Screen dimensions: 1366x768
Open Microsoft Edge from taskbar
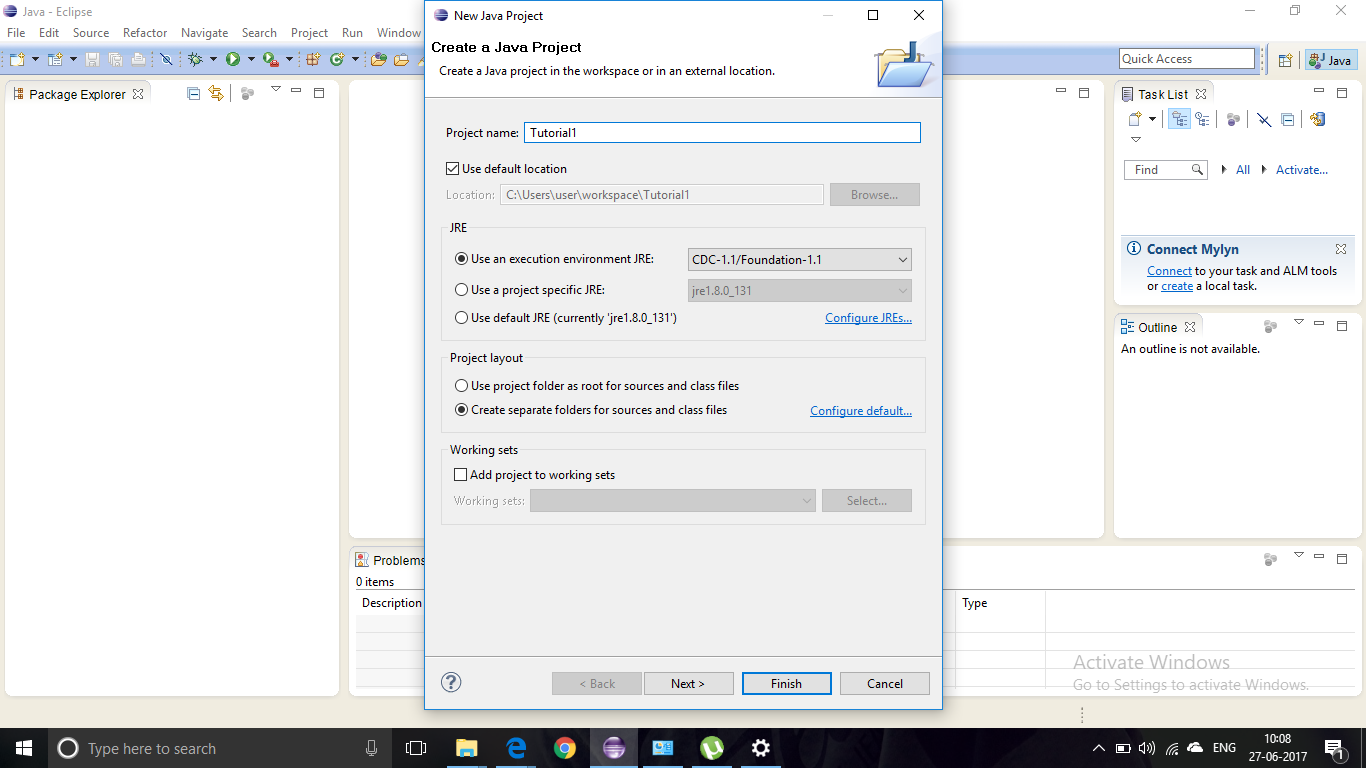pyautogui.click(x=516, y=748)
